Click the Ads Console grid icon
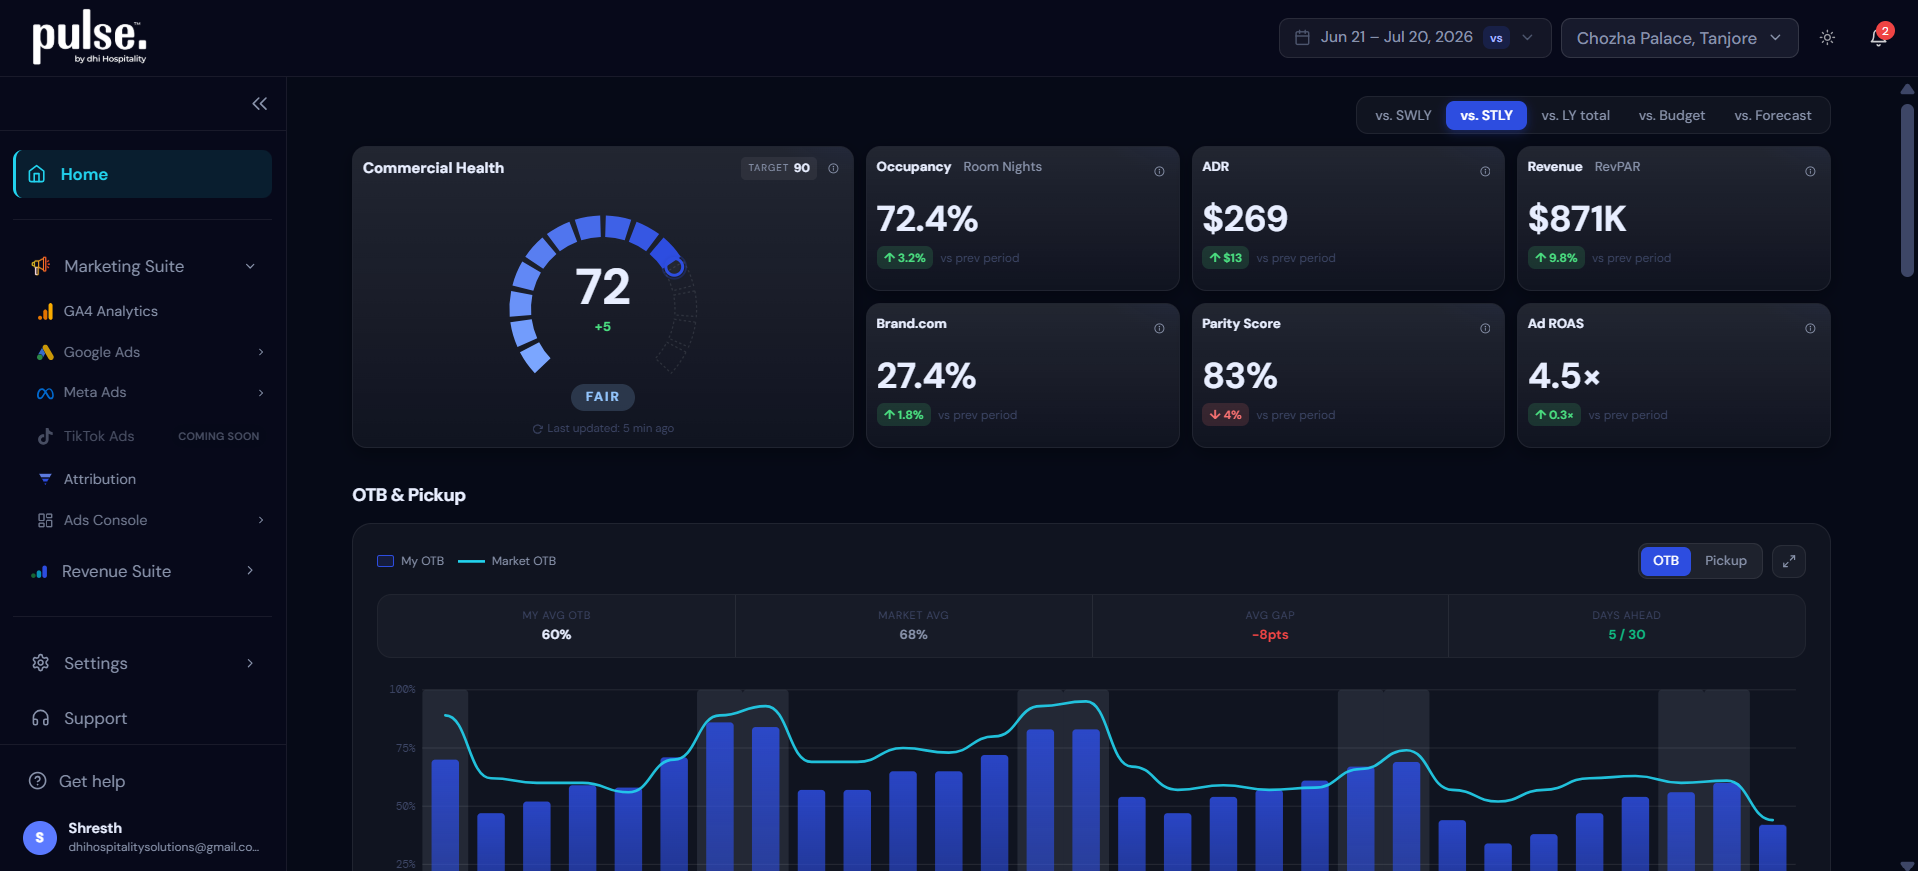 click(x=45, y=520)
